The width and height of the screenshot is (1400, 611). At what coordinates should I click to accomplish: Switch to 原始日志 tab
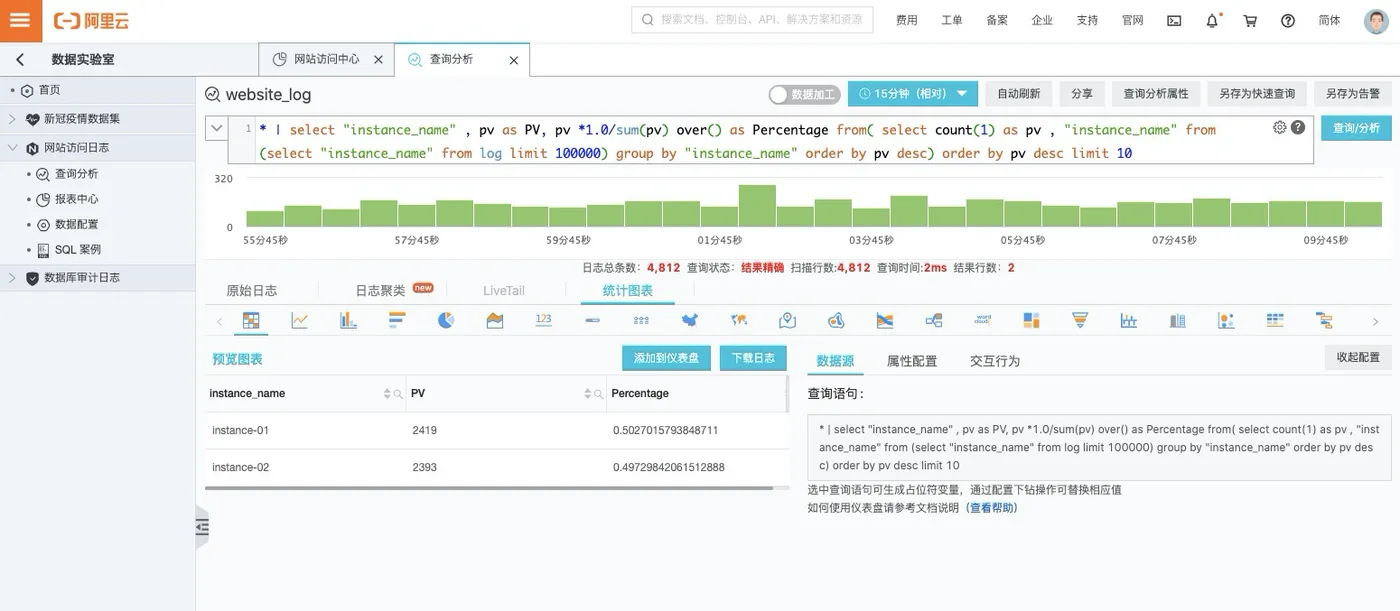(x=252, y=290)
